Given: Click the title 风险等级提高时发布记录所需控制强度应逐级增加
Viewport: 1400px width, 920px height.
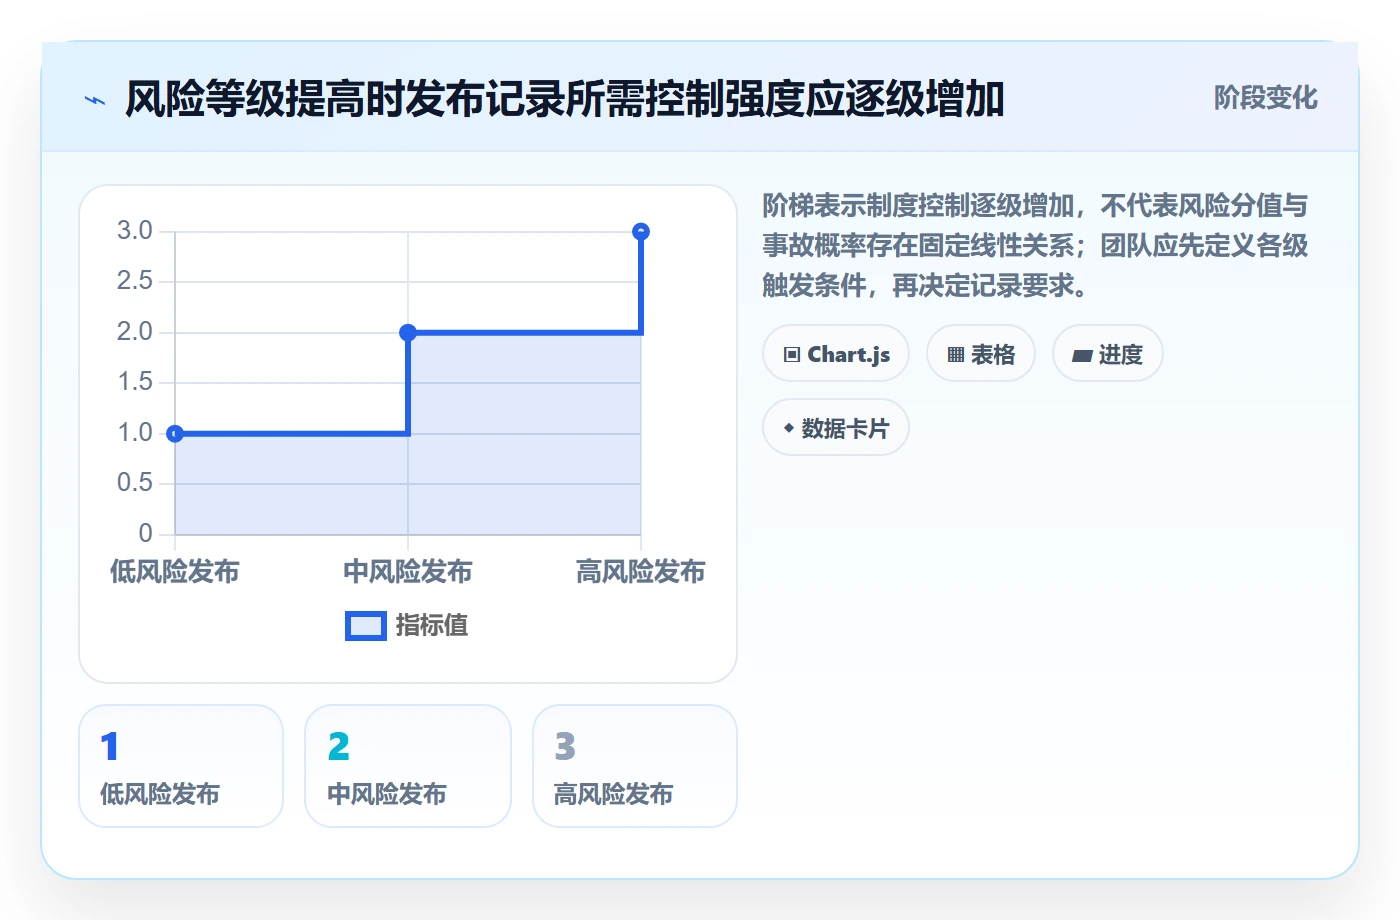Looking at the screenshot, I should 565,99.
